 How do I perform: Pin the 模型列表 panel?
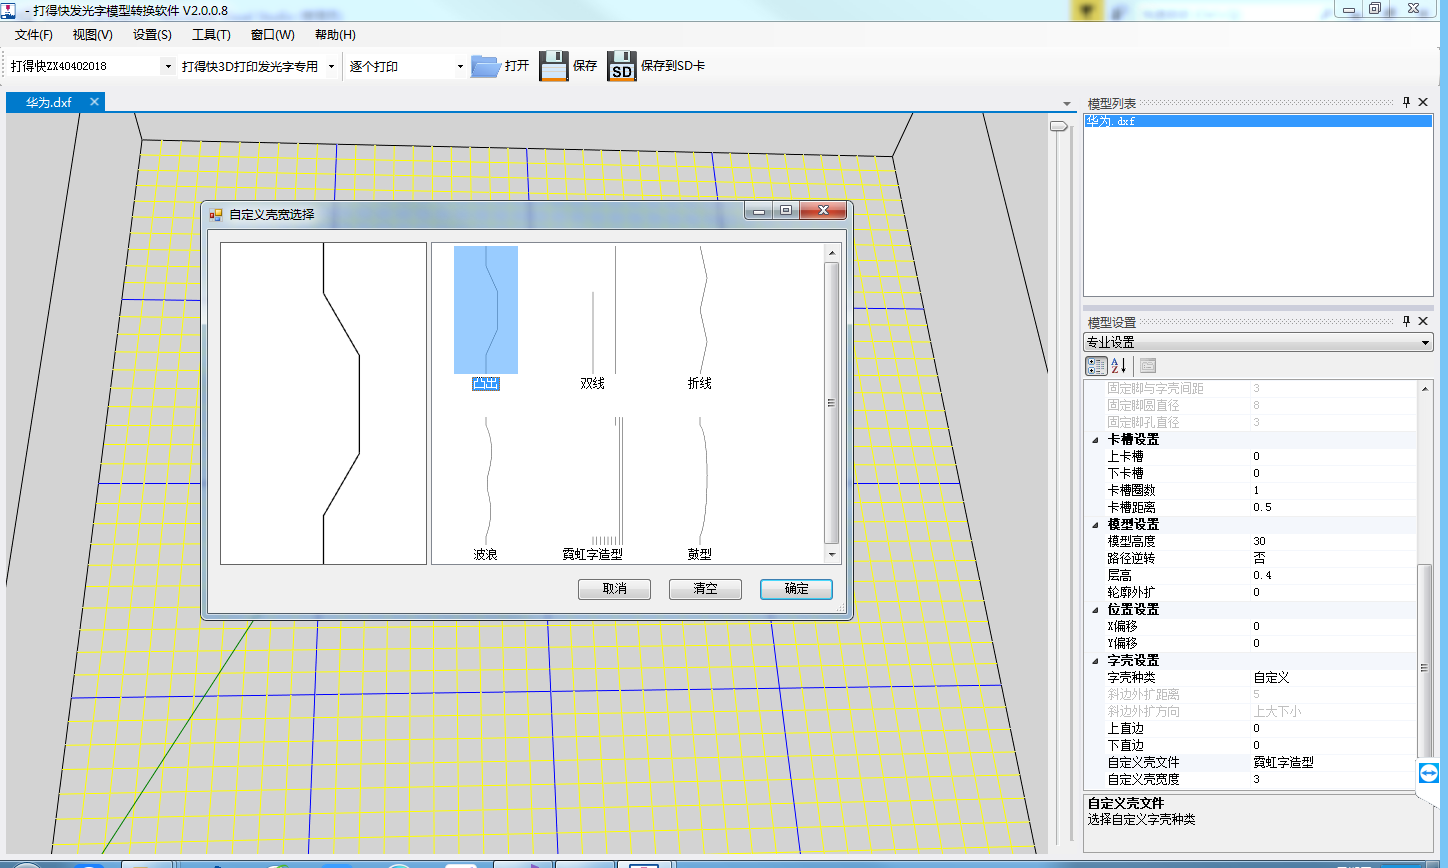click(x=1406, y=102)
